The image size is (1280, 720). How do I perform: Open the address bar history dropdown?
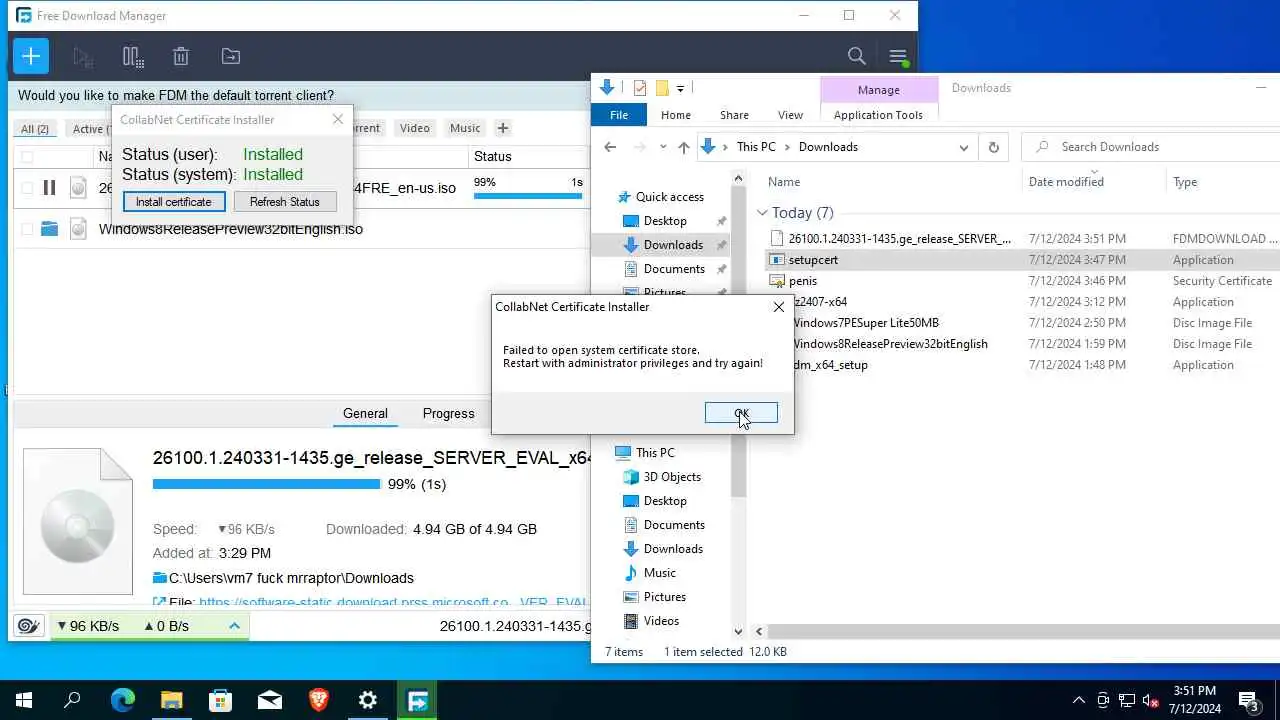pos(963,147)
